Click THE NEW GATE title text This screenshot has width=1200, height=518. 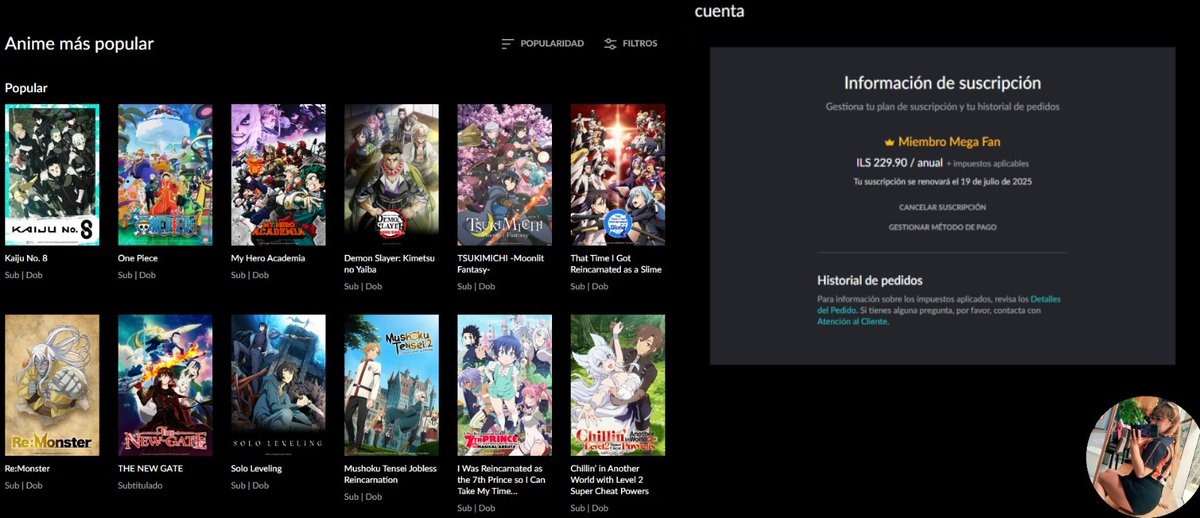click(x=150, y=468)
